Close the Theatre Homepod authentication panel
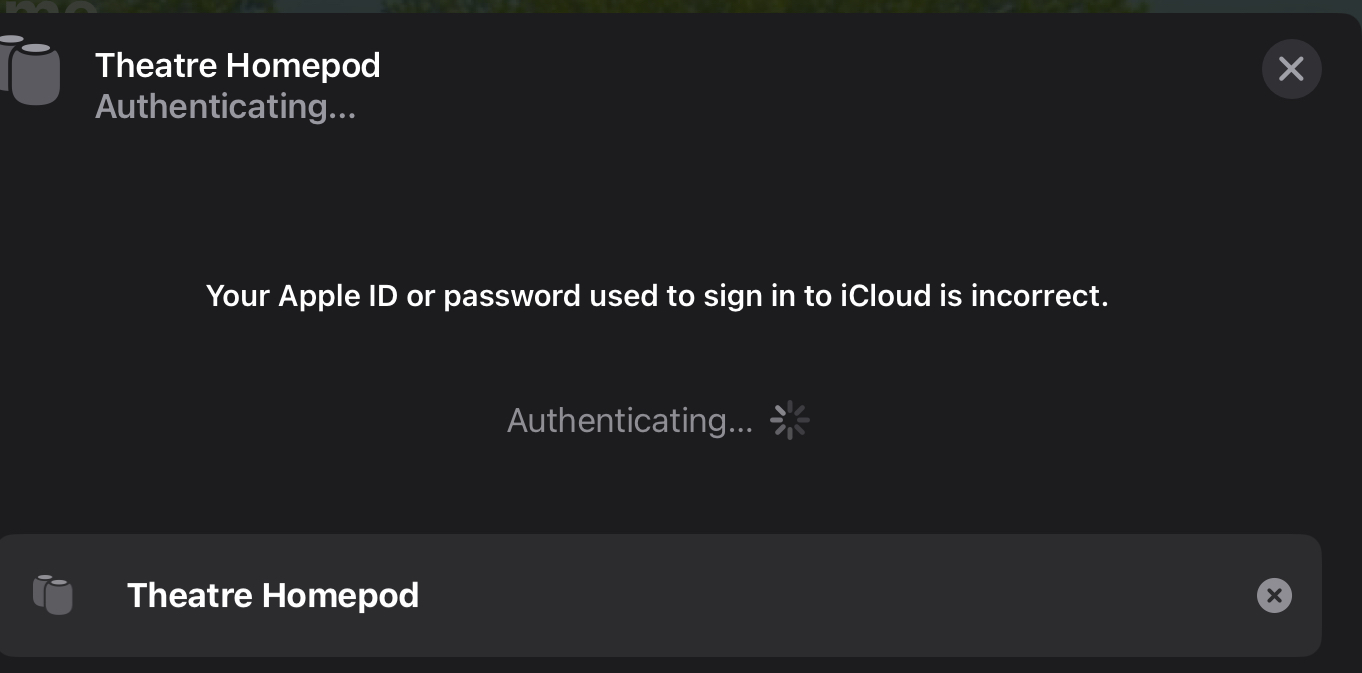The image size is (1362, 673). pos(1291,69)
